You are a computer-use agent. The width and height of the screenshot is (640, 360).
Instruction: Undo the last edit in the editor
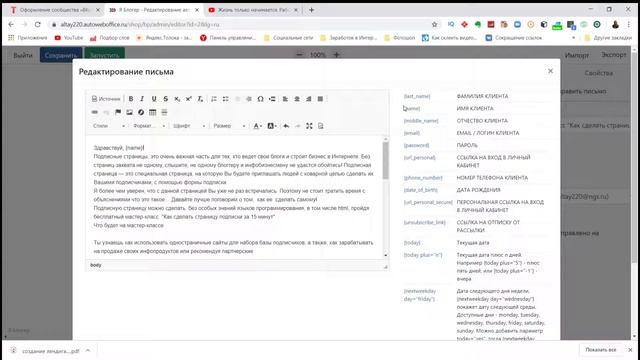(x=286, y=126)
